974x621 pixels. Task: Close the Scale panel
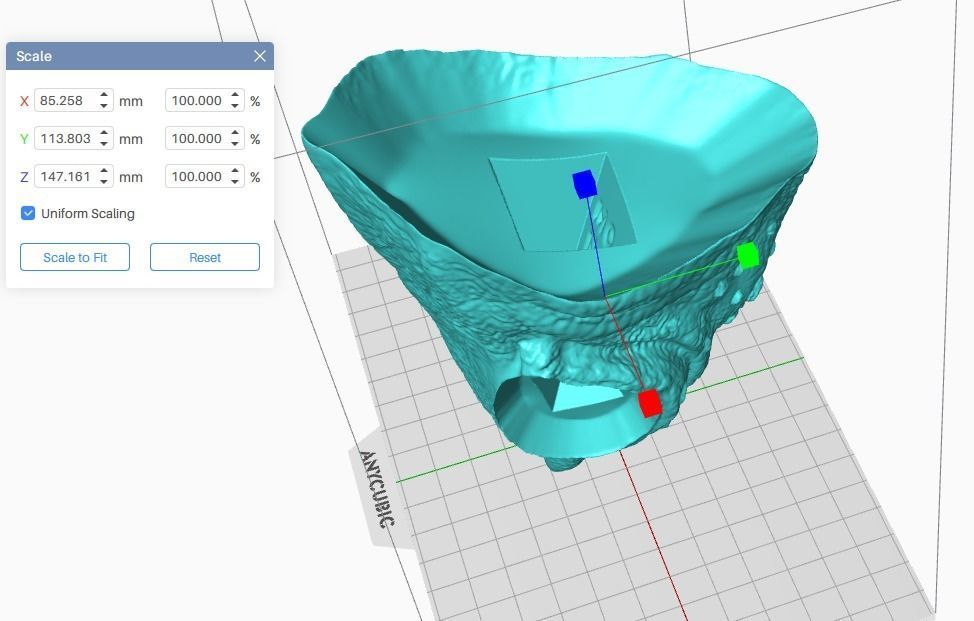click(x=260, y=57)
